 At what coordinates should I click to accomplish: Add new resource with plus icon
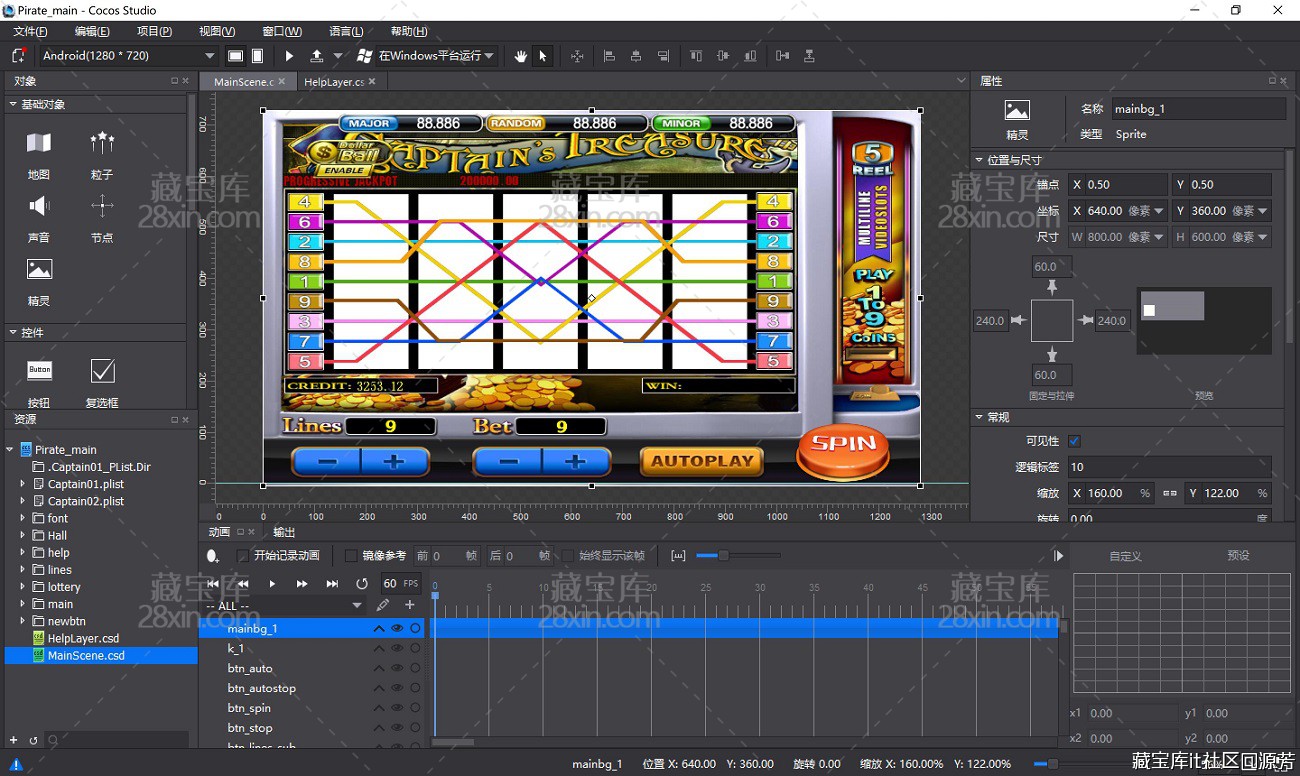coord(13,740)
